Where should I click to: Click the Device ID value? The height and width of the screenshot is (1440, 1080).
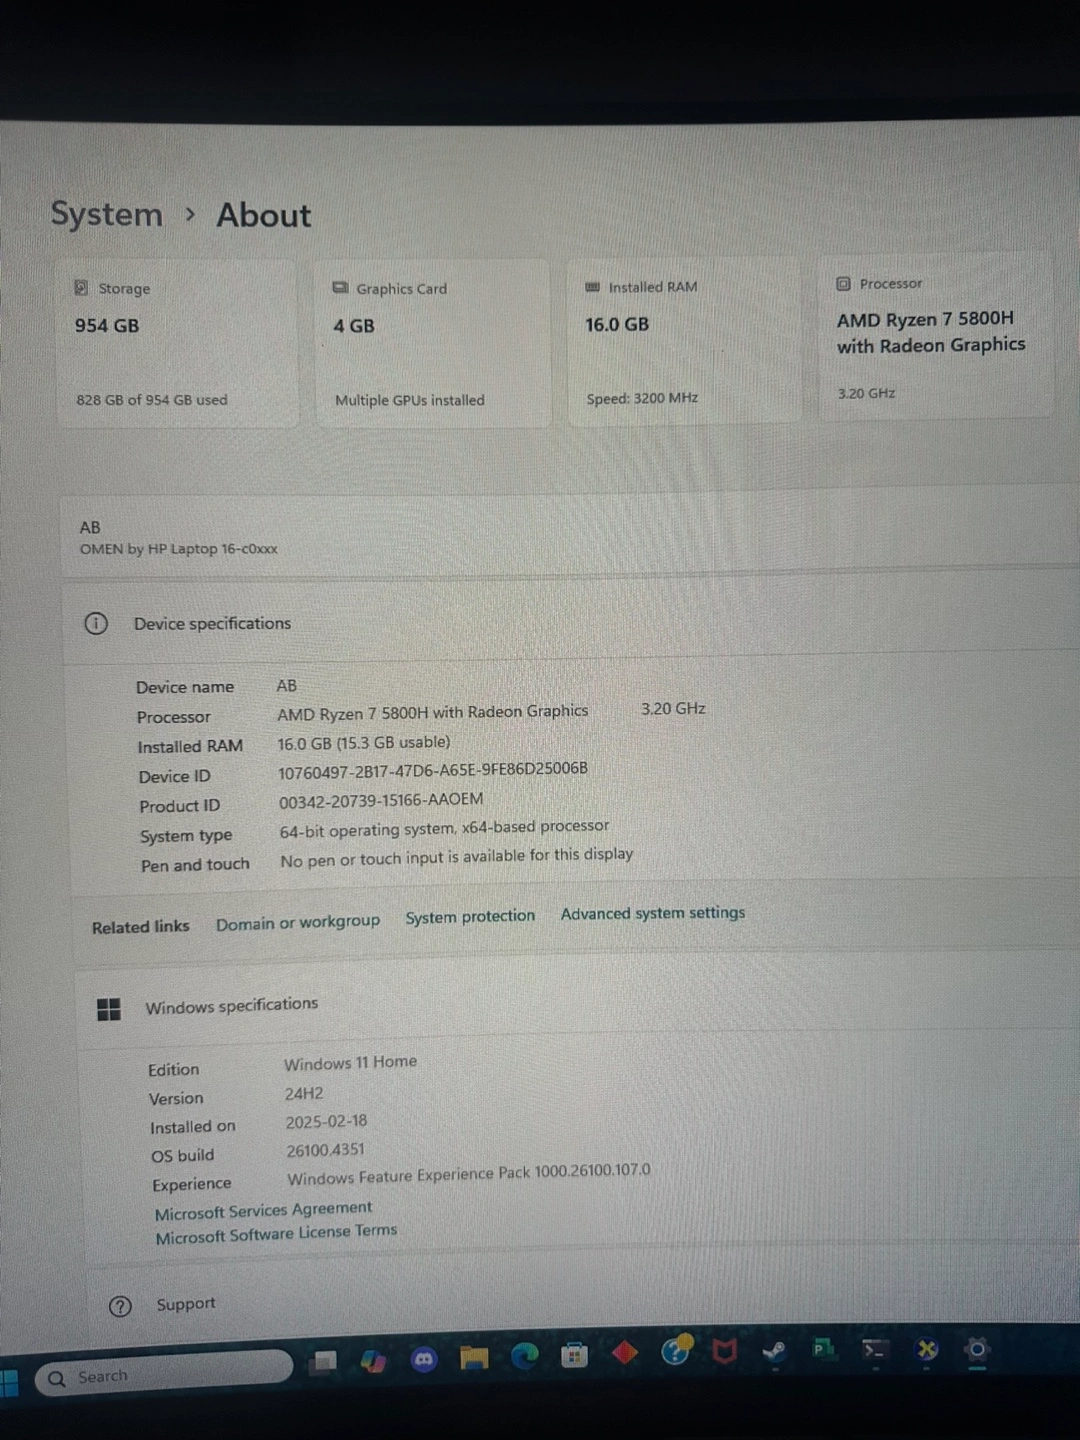[433, 770]
